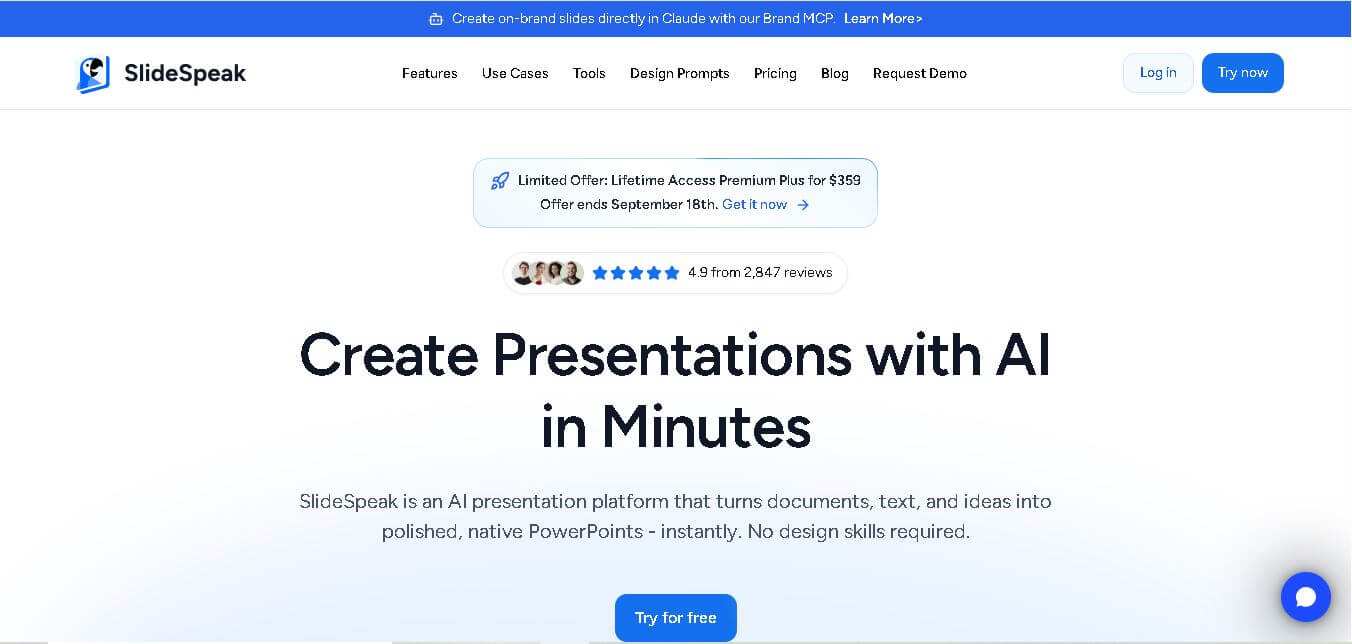Follow the Learn More link in banner
Viewport: 1352px width, 644px height.
pos(883,19)
